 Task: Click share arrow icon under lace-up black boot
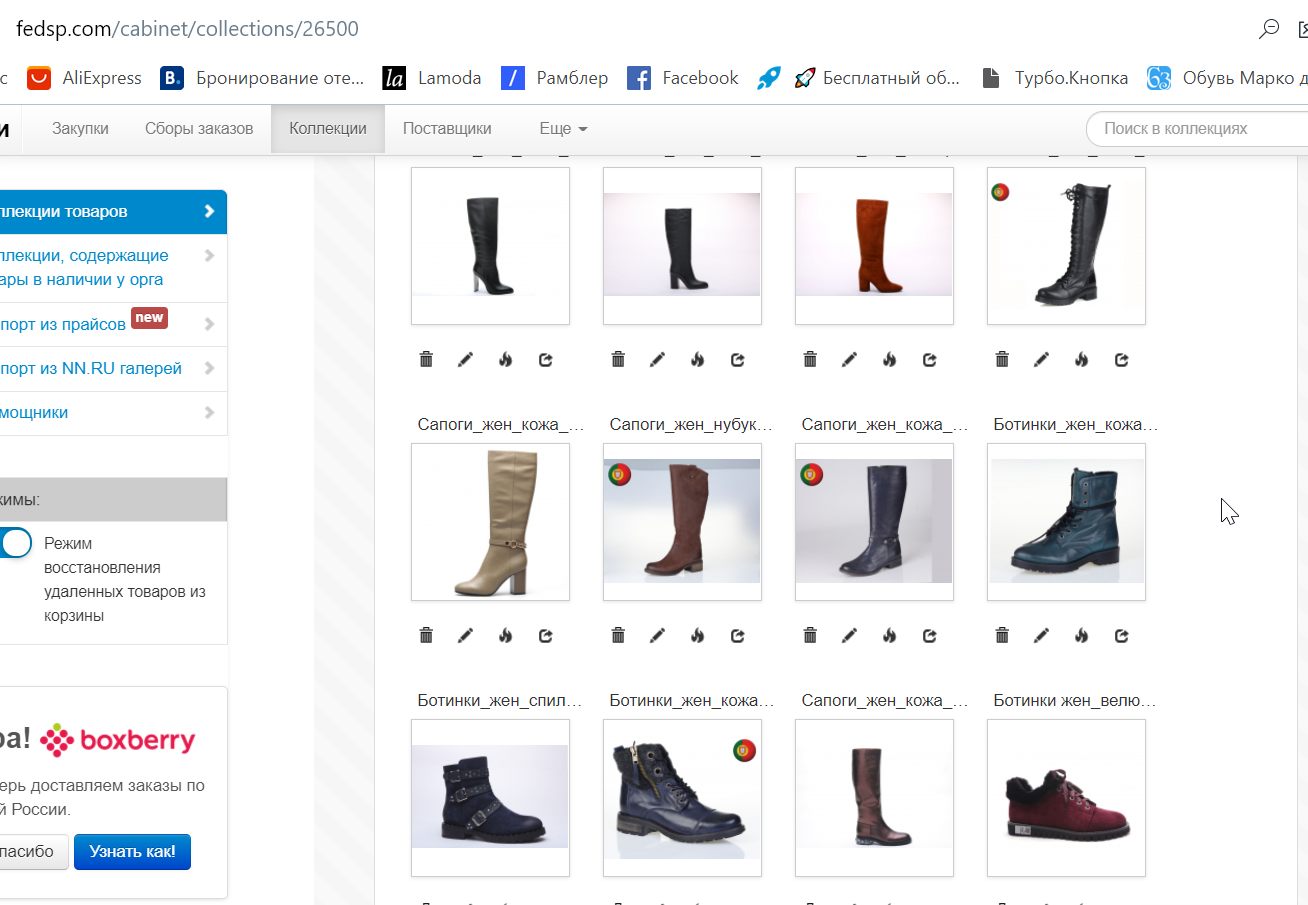[x=1121, y=360]
